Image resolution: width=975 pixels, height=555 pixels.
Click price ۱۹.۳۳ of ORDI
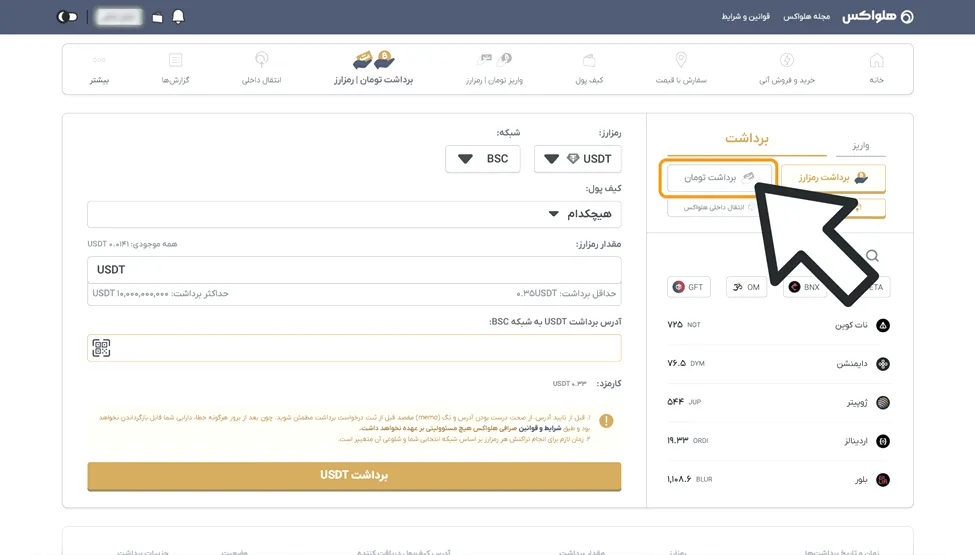point(678,440)
